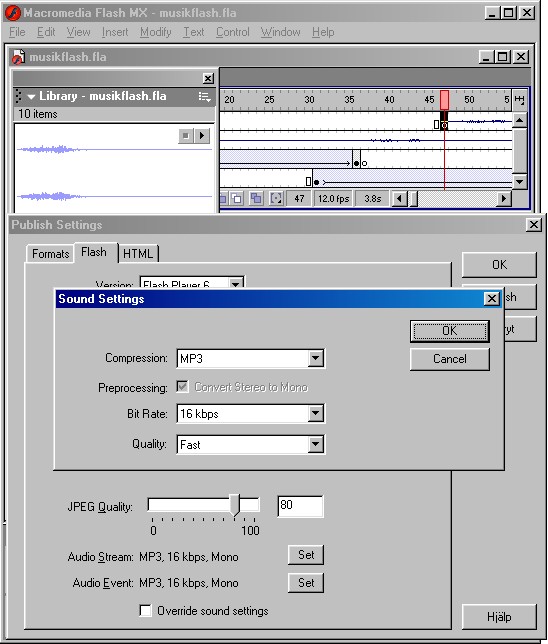Click the Modify Onion Markers icon
Viewport: 548px width, 644px height.
(276, 199)
